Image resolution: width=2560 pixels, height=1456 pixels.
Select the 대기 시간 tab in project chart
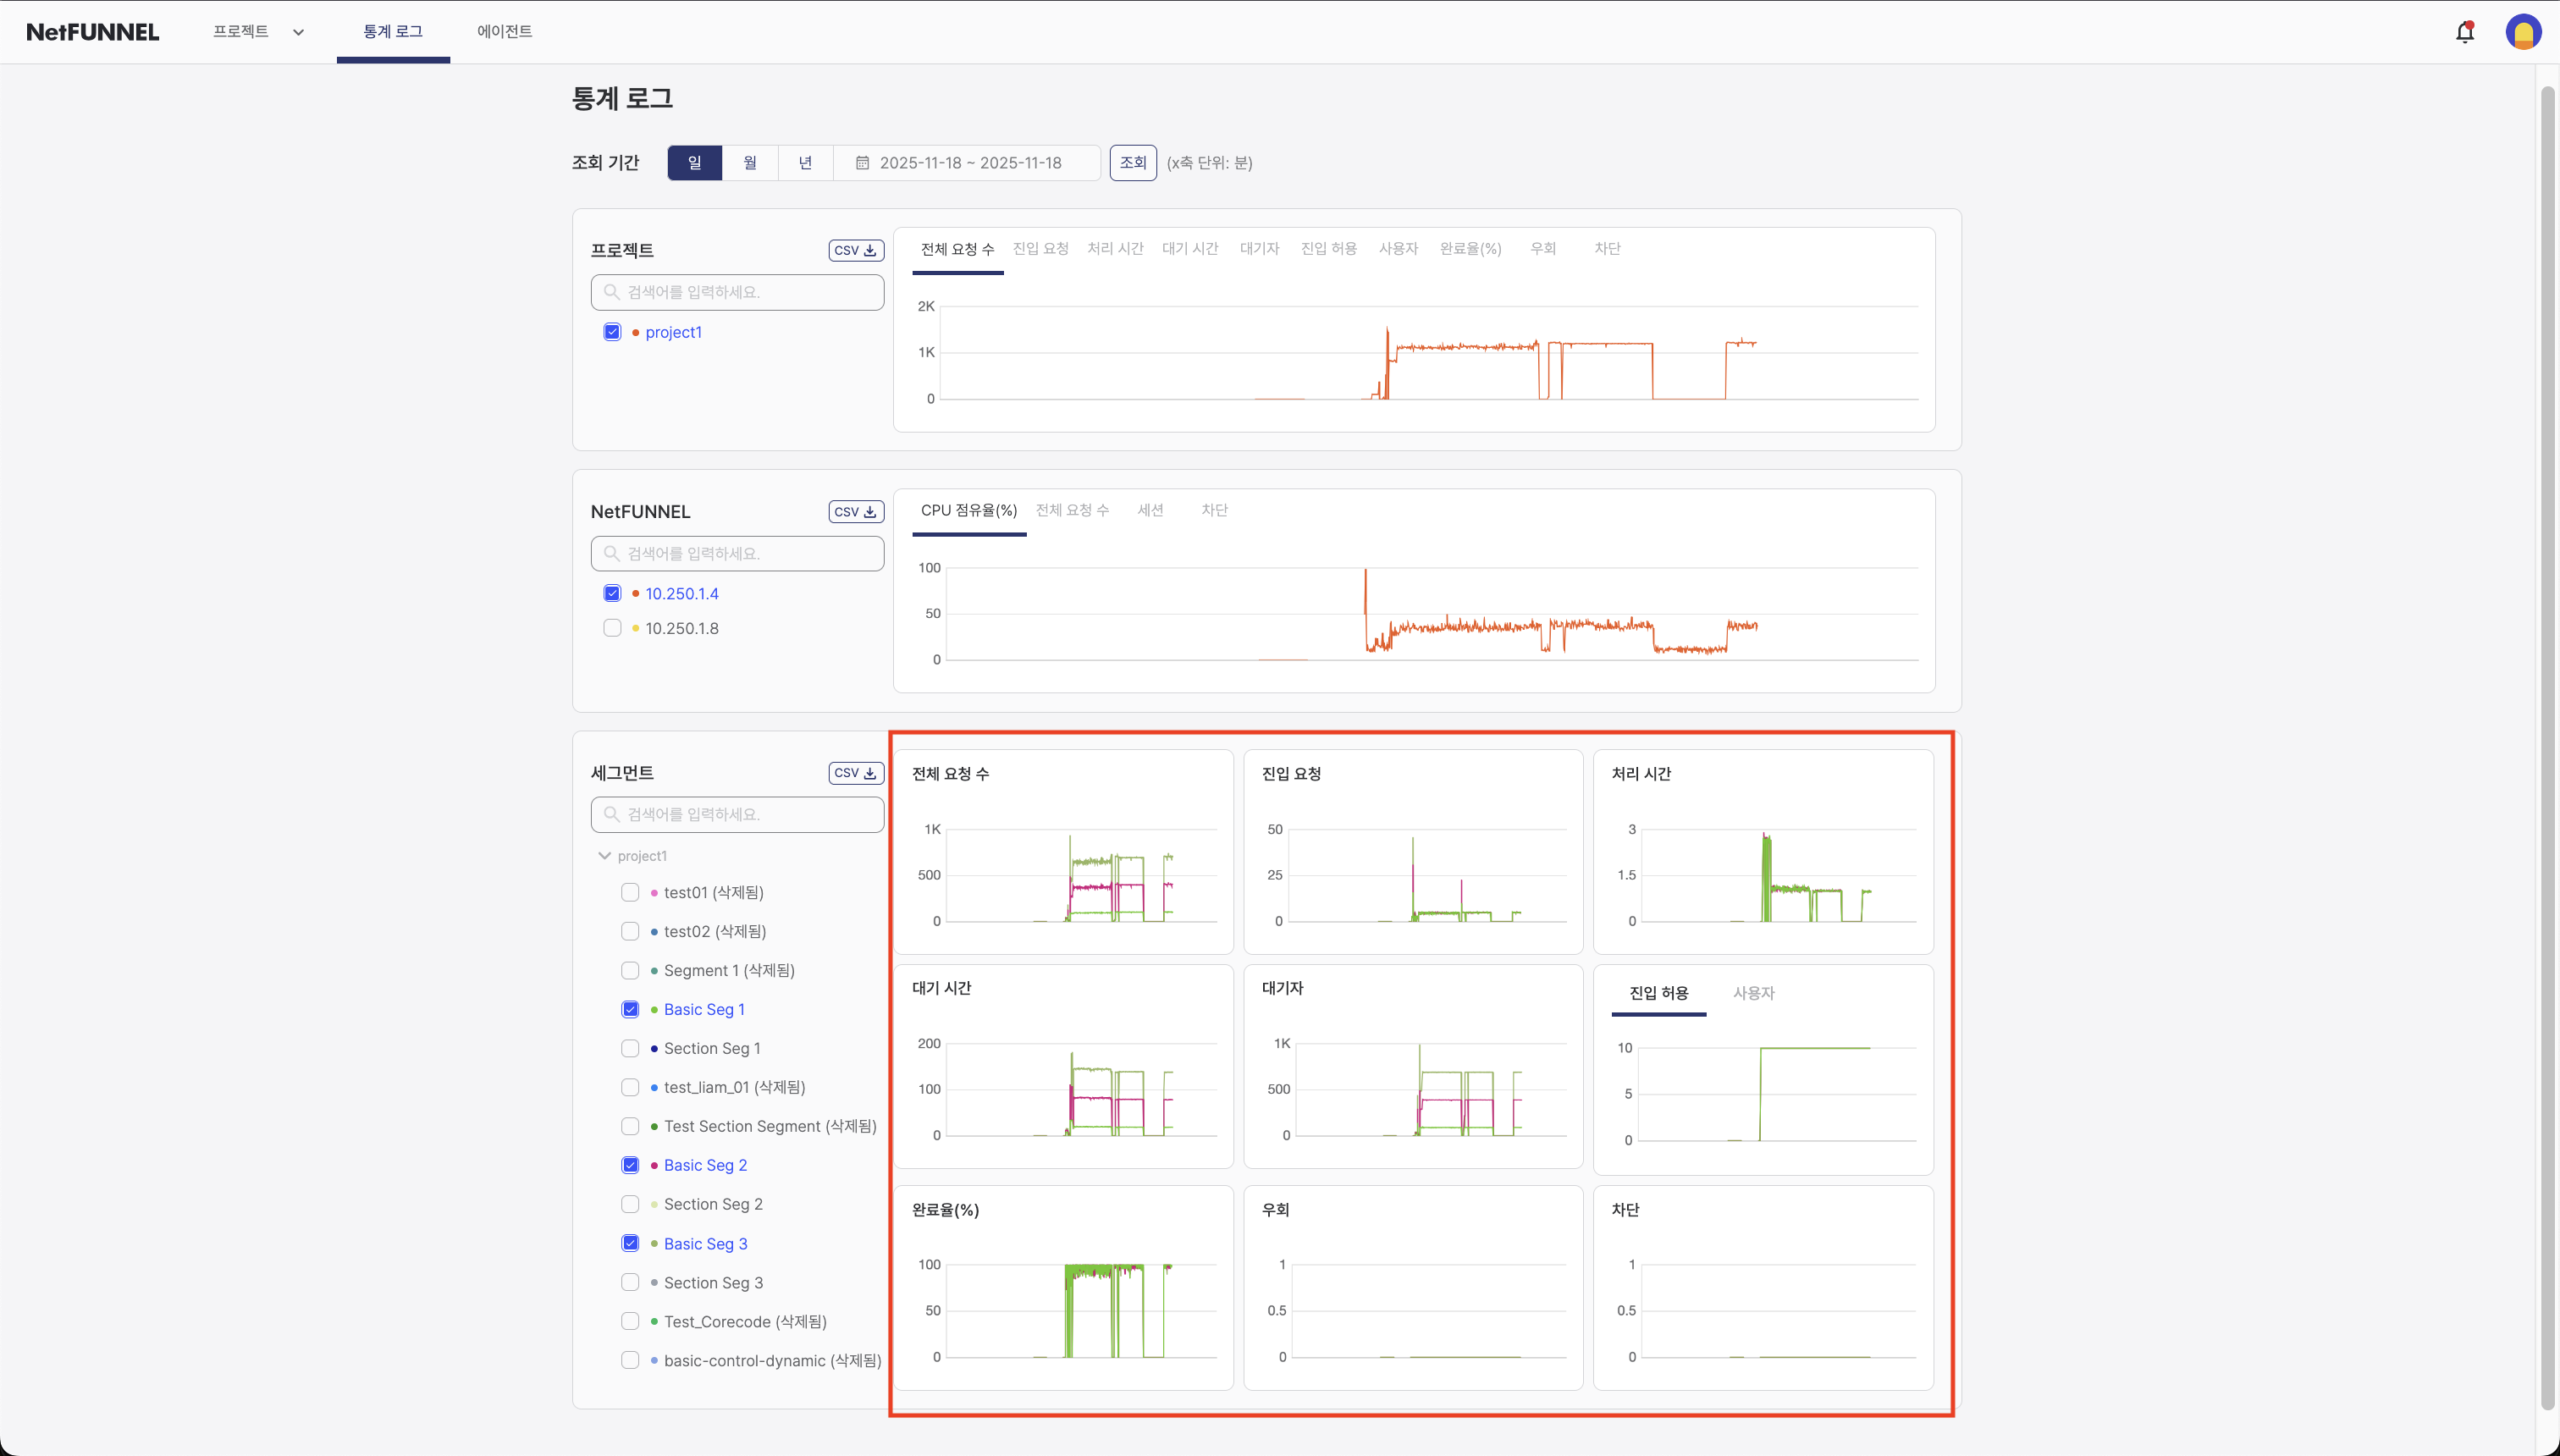point(1189,249)
